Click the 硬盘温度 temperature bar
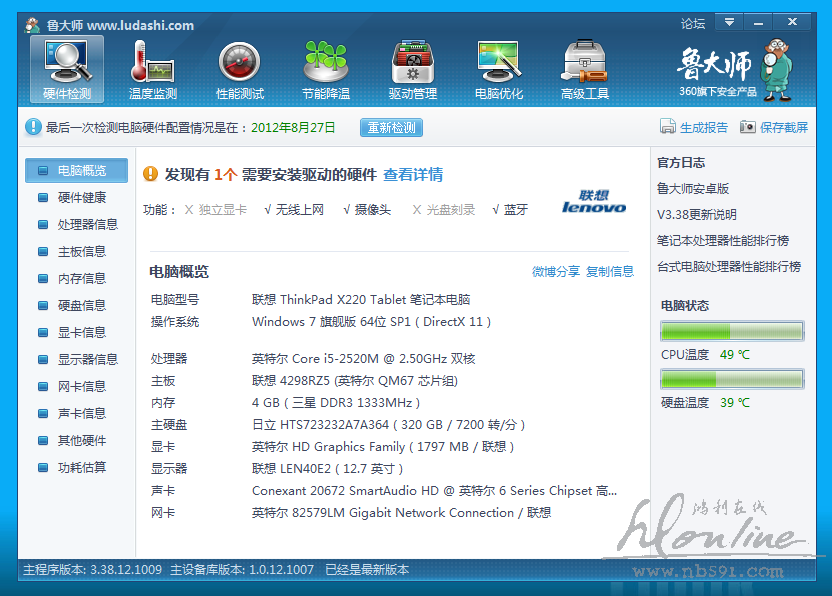Image resolution: width=832 pixels, height=596 pixels. pyautogui.click(x=732, y=379)
